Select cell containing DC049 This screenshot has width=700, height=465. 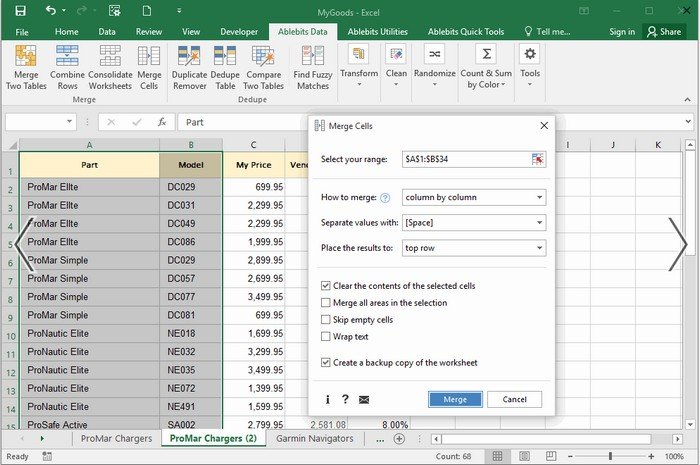(x=191, y=224)
